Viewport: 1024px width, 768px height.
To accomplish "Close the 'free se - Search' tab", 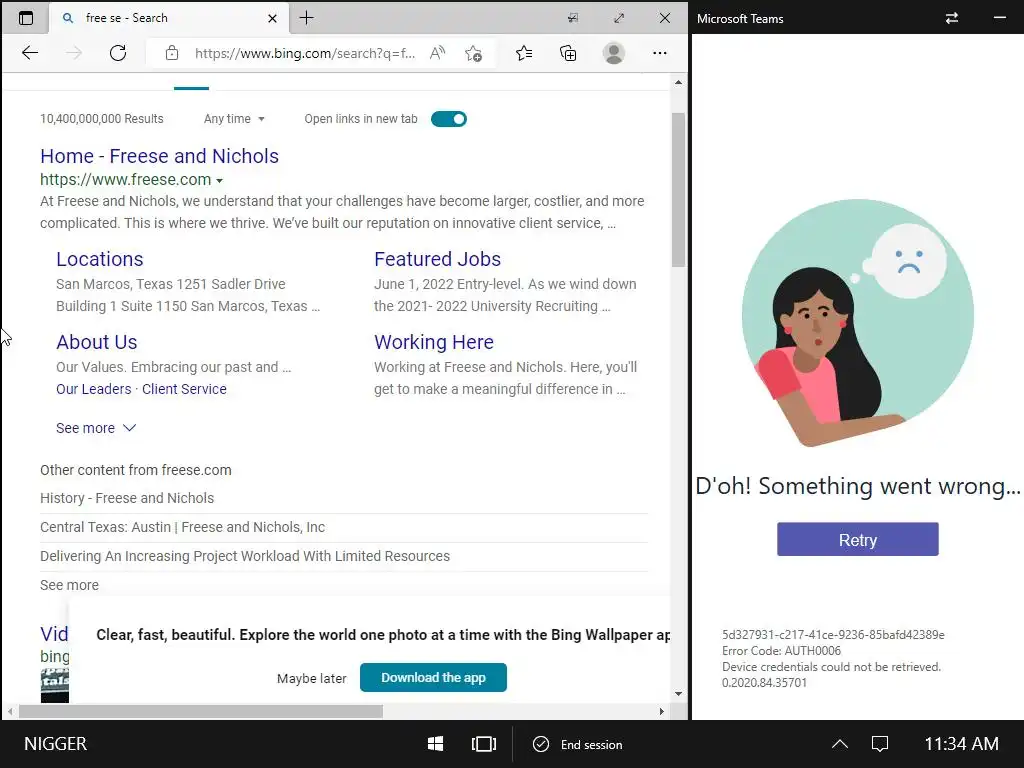I will 272,18.
